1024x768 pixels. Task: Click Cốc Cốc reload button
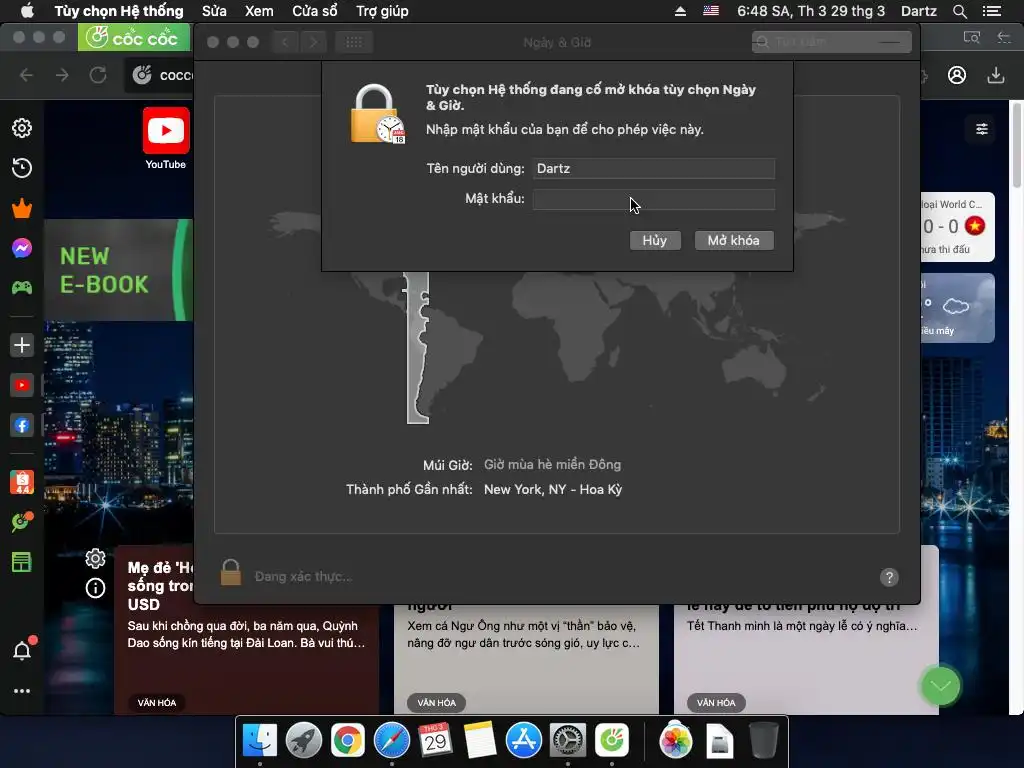pyautogui.click(x=98, y=75)
